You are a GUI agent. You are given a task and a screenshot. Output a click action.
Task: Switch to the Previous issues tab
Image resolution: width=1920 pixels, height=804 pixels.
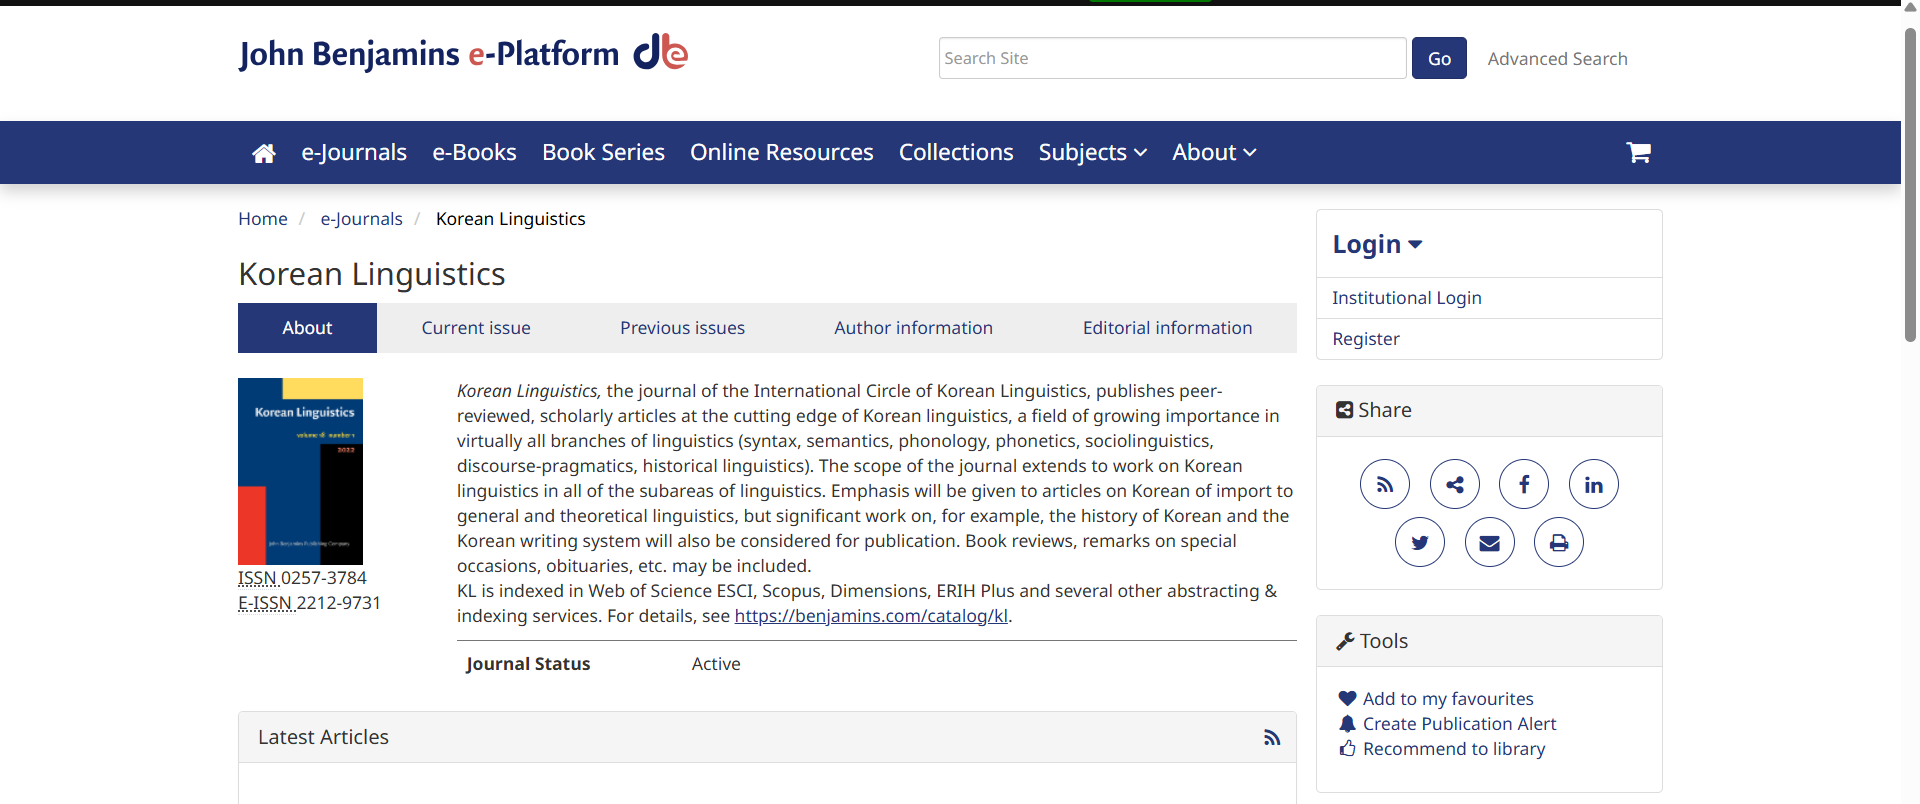(682, 328)
